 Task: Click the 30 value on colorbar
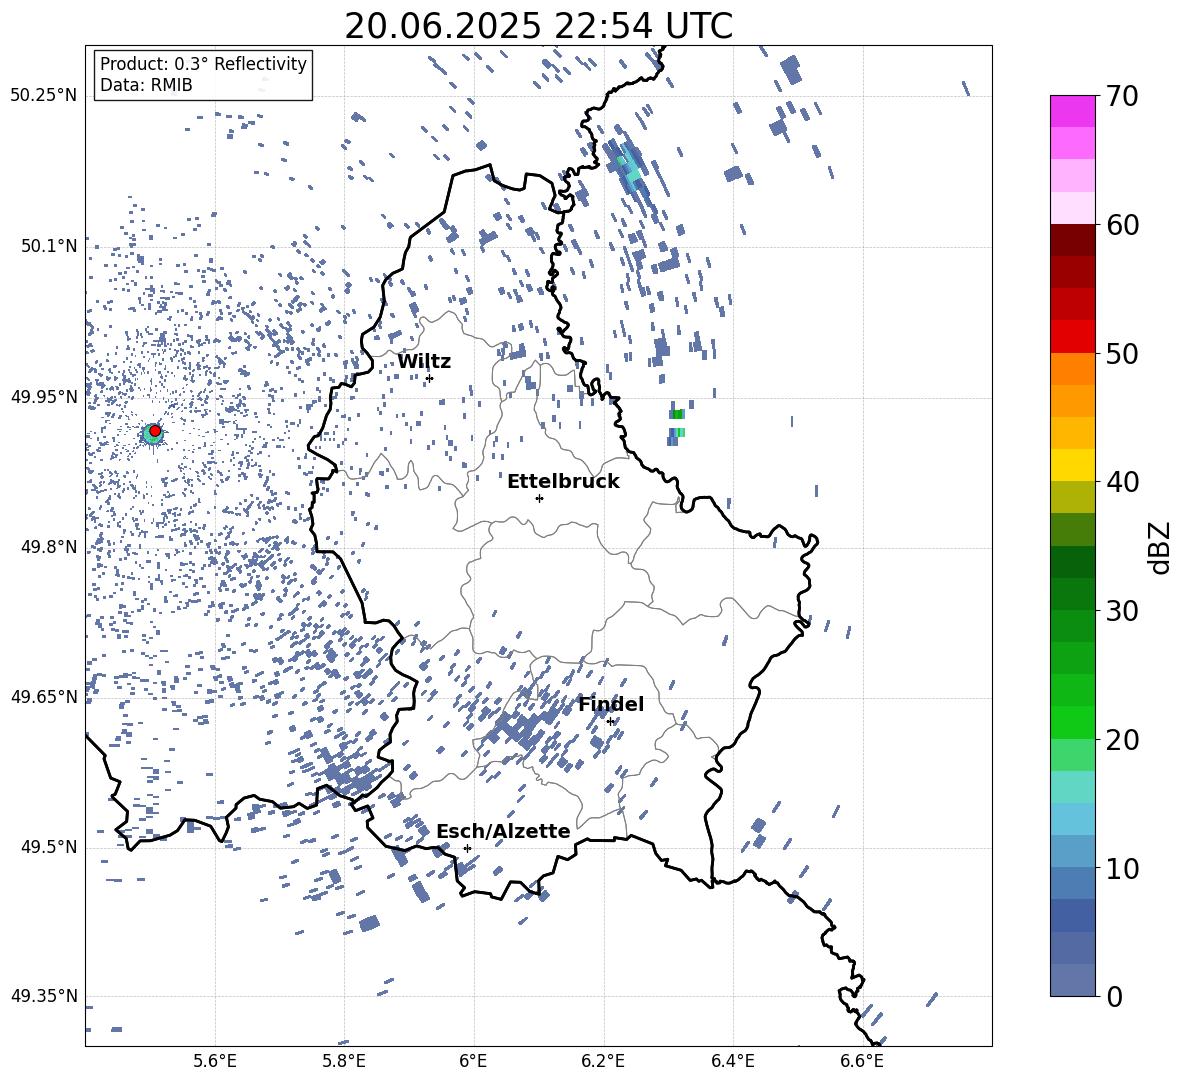click(x=1122, y=611)
